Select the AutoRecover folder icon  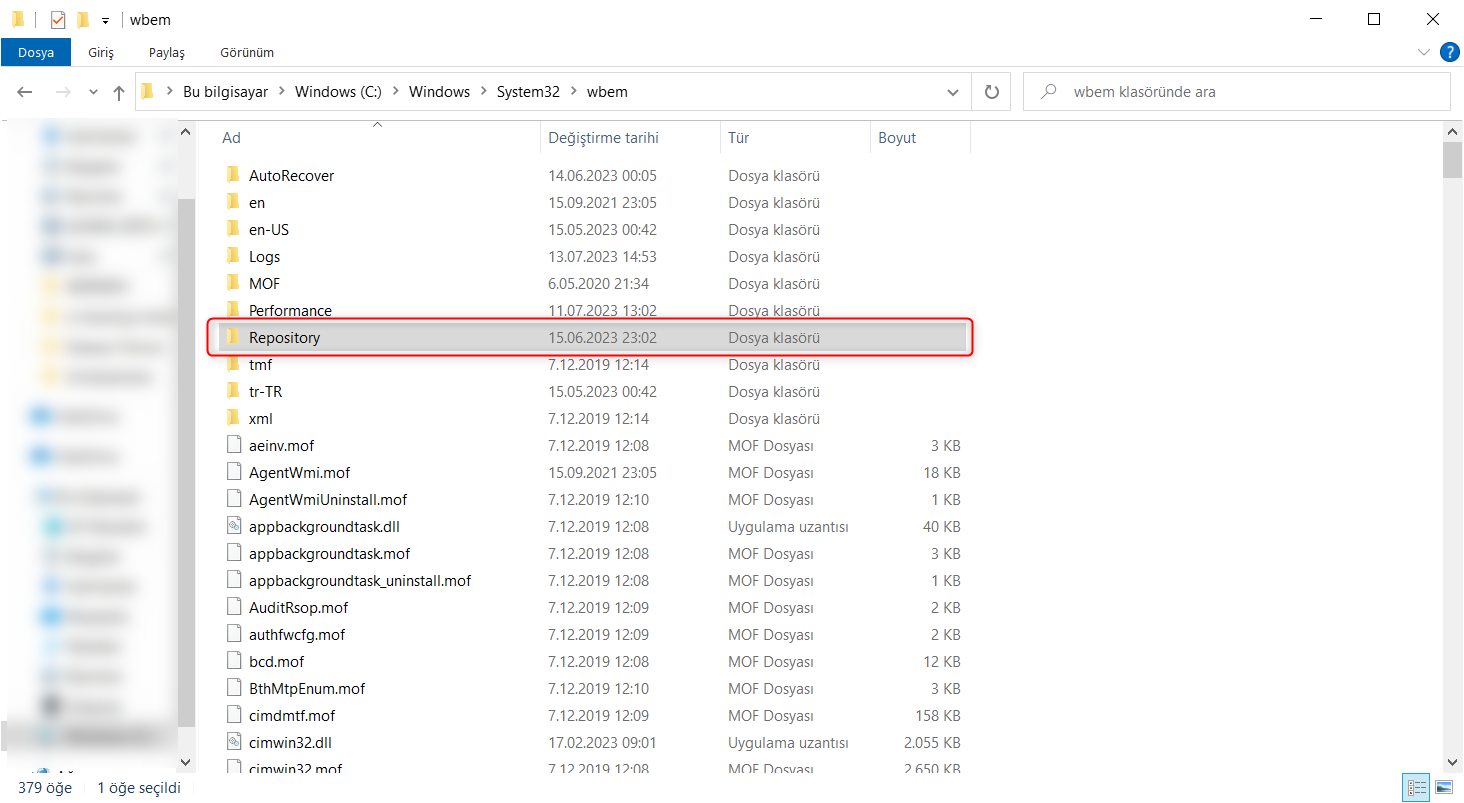pos(233,175)
